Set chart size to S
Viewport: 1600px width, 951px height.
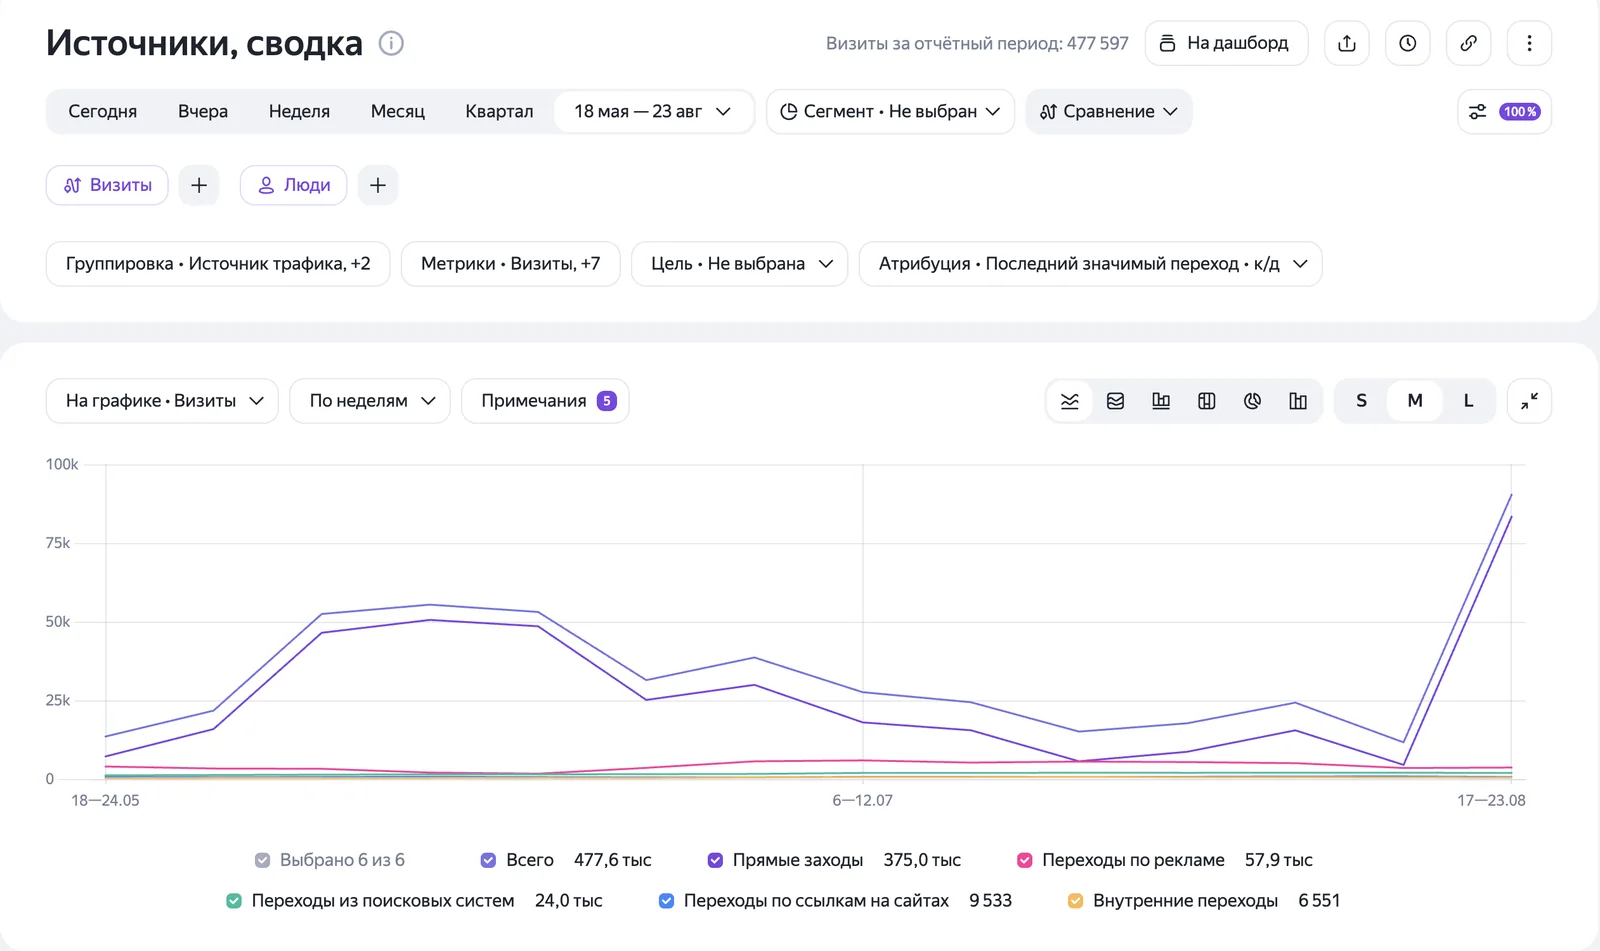[1361, 401]
